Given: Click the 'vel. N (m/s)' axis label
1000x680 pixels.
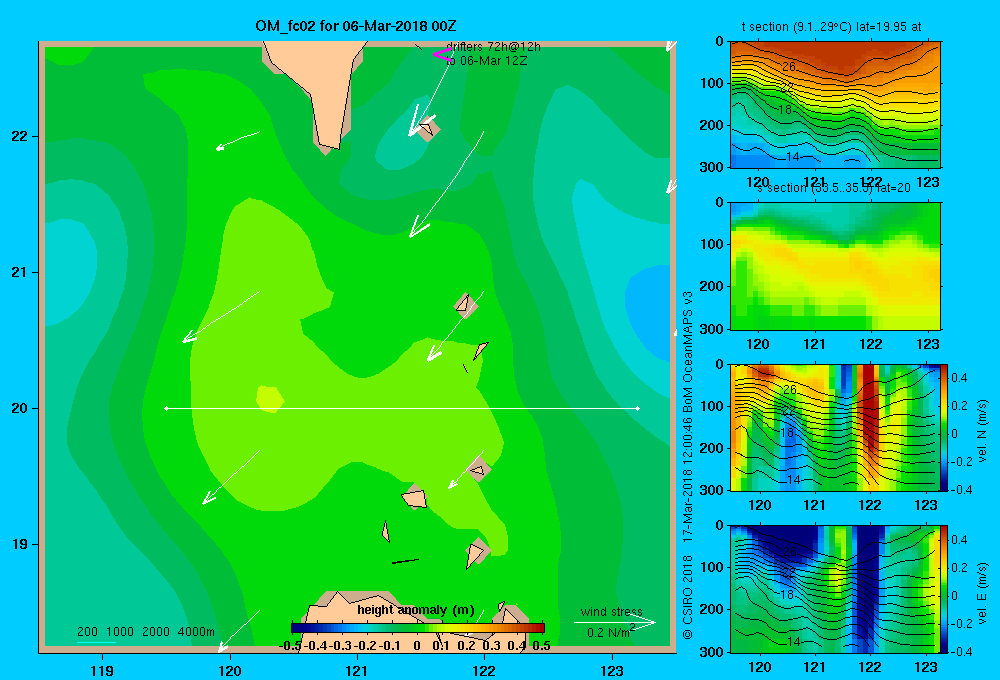Looking at the screenshot, I should (983, 431).
